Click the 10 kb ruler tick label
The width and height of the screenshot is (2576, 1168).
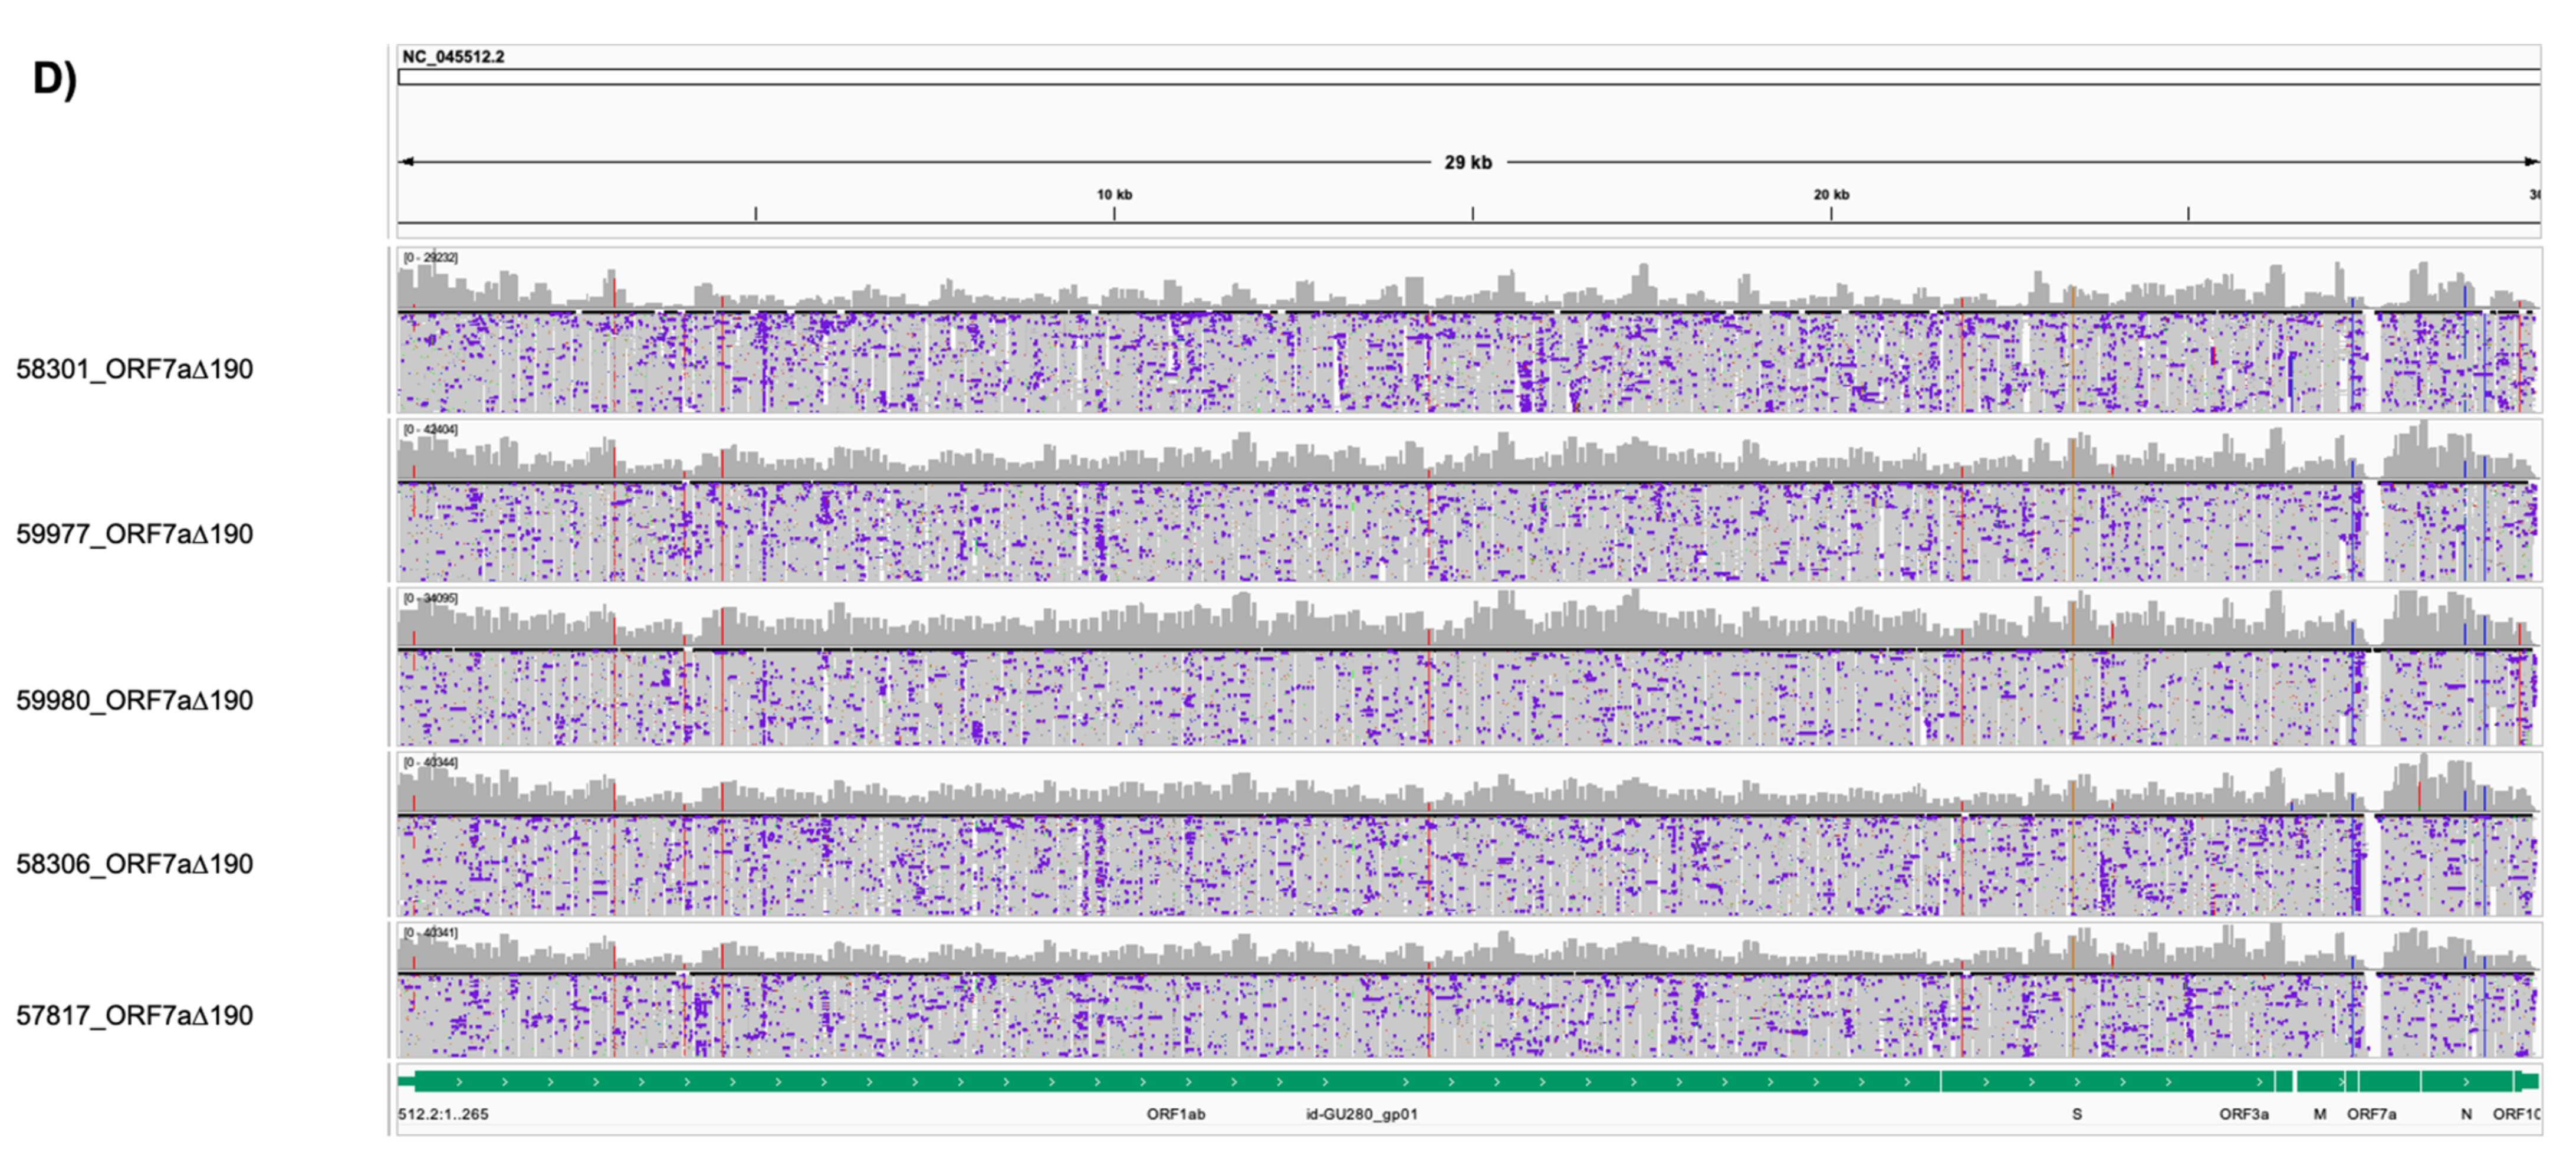[x=1114, y=195]
